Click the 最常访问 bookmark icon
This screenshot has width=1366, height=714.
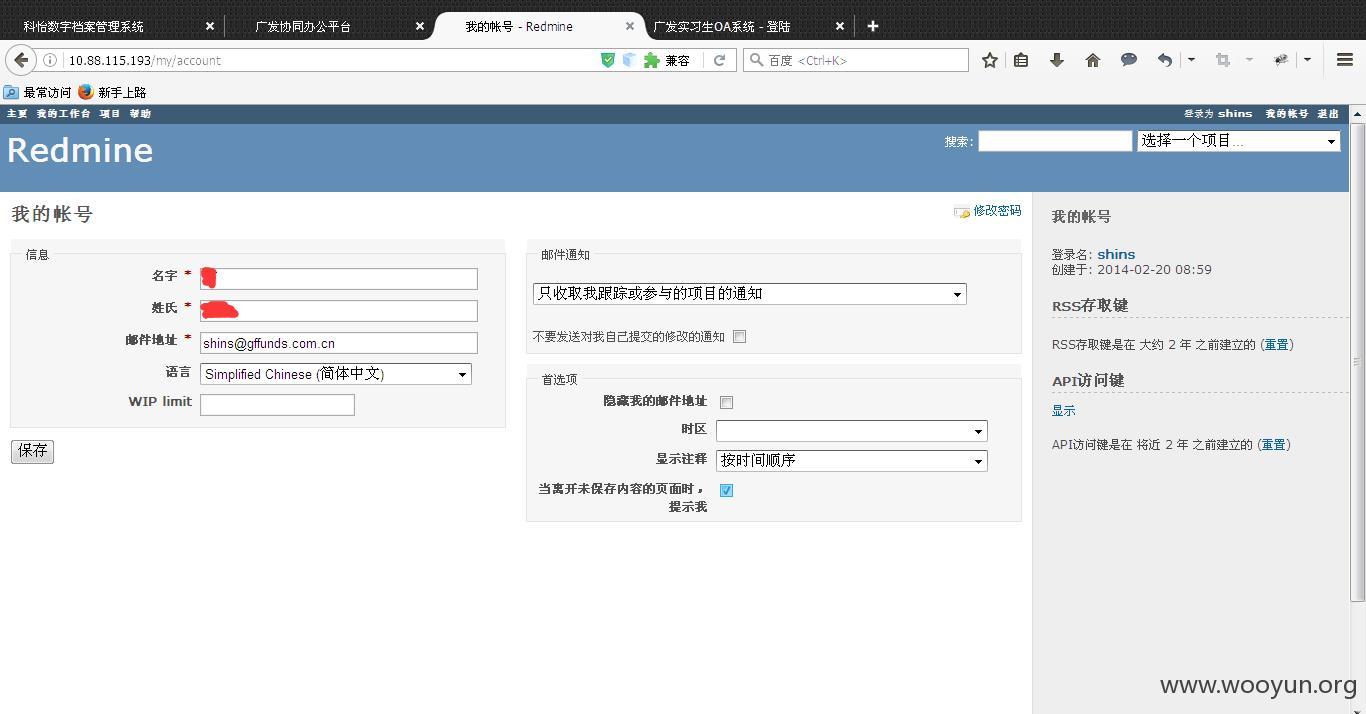[11, 92]
